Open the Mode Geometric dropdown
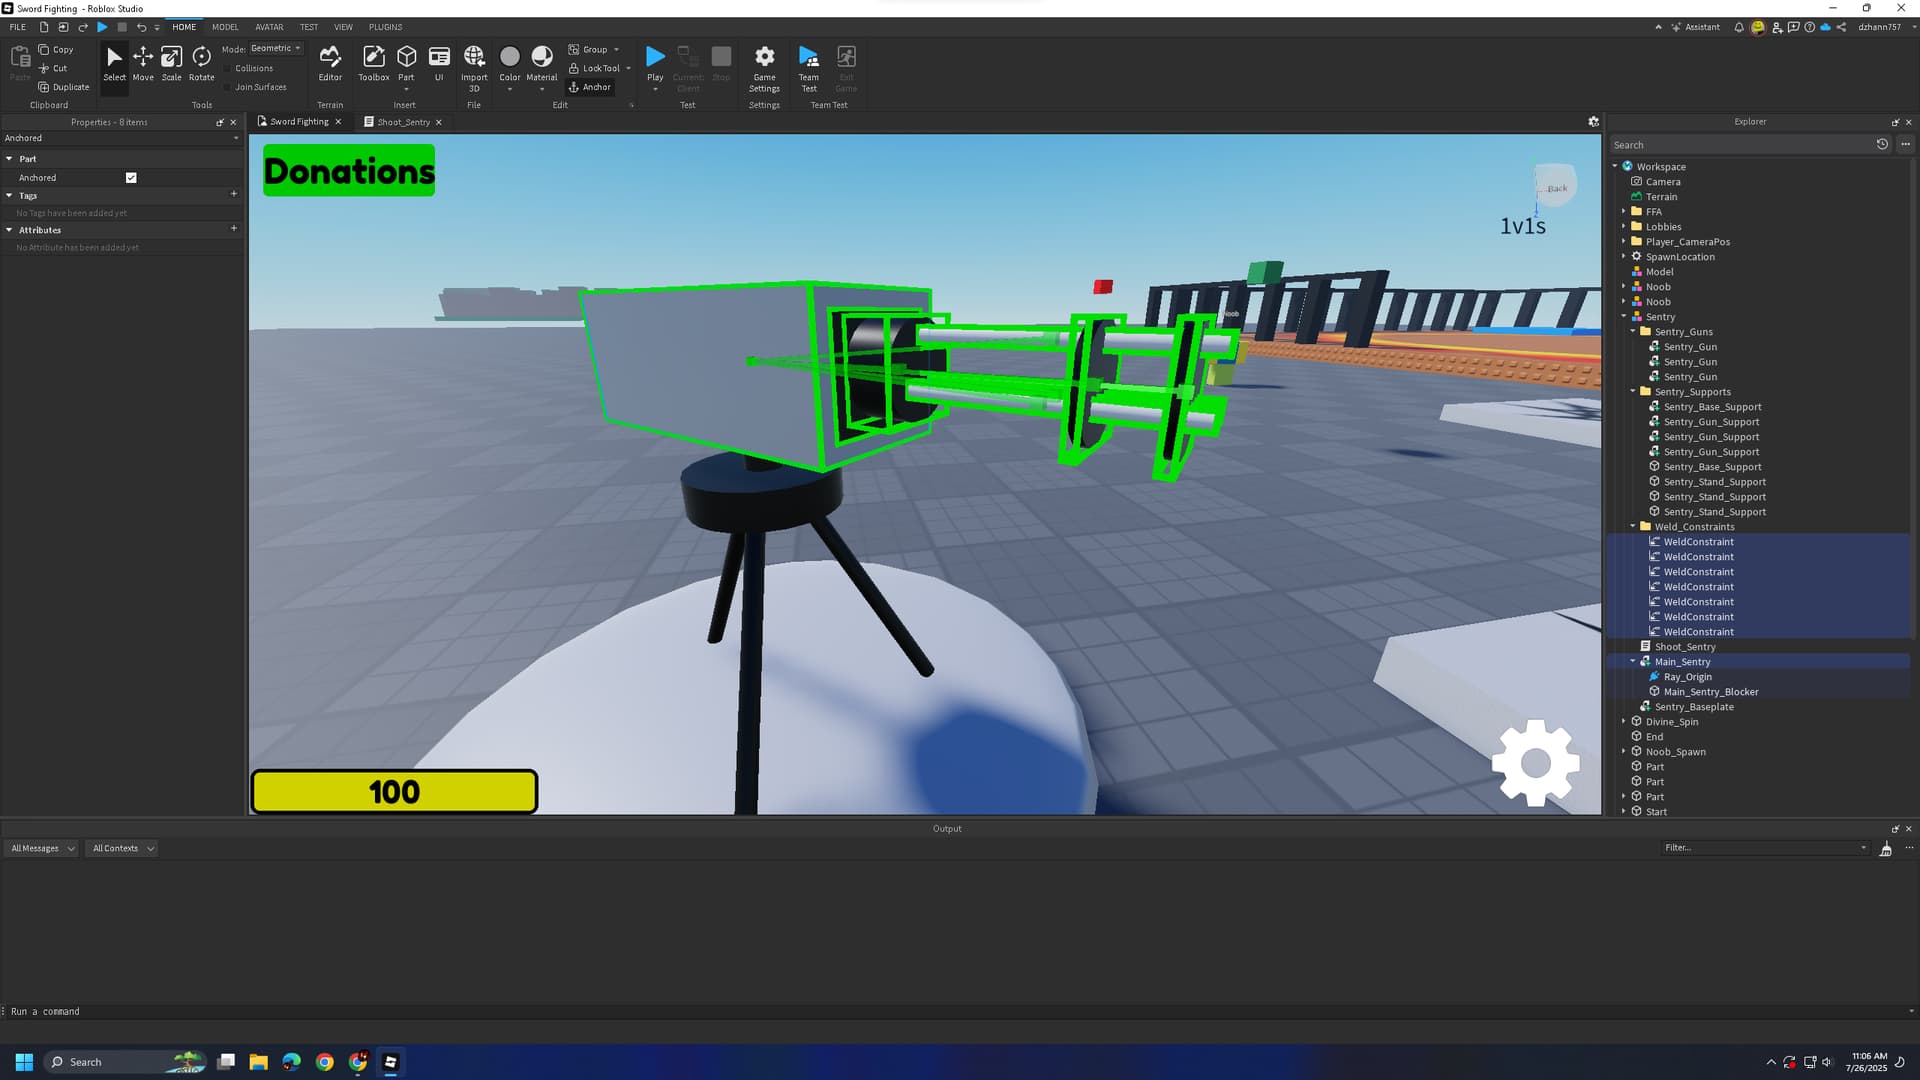Viewport: 1920px width, 1080px height. 276,48
